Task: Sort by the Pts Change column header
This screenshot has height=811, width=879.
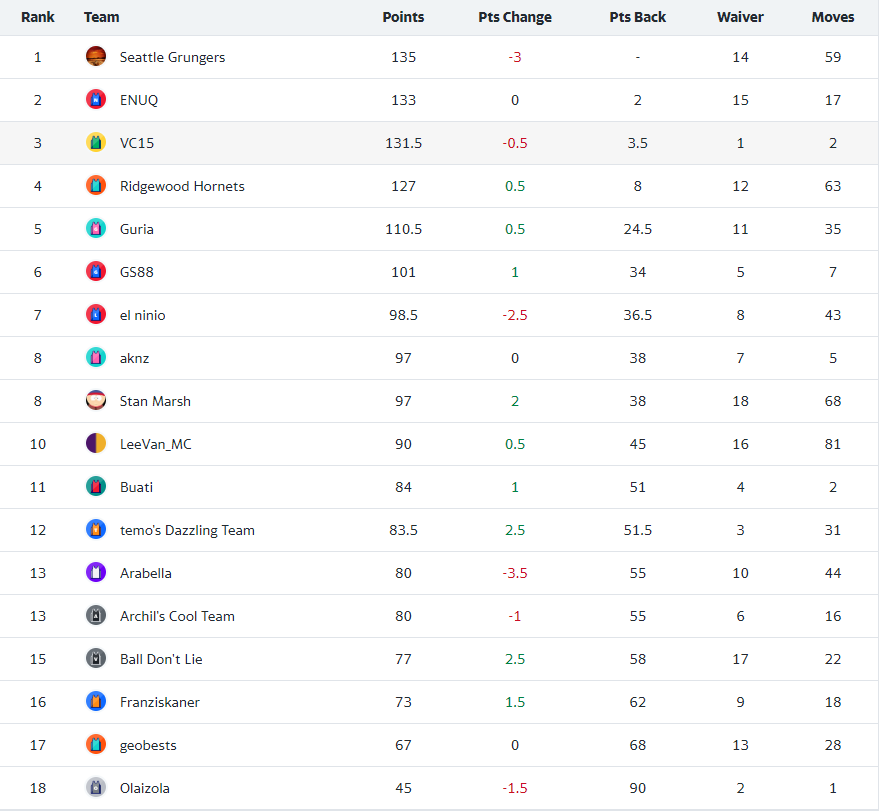Action: coord(515,17)
